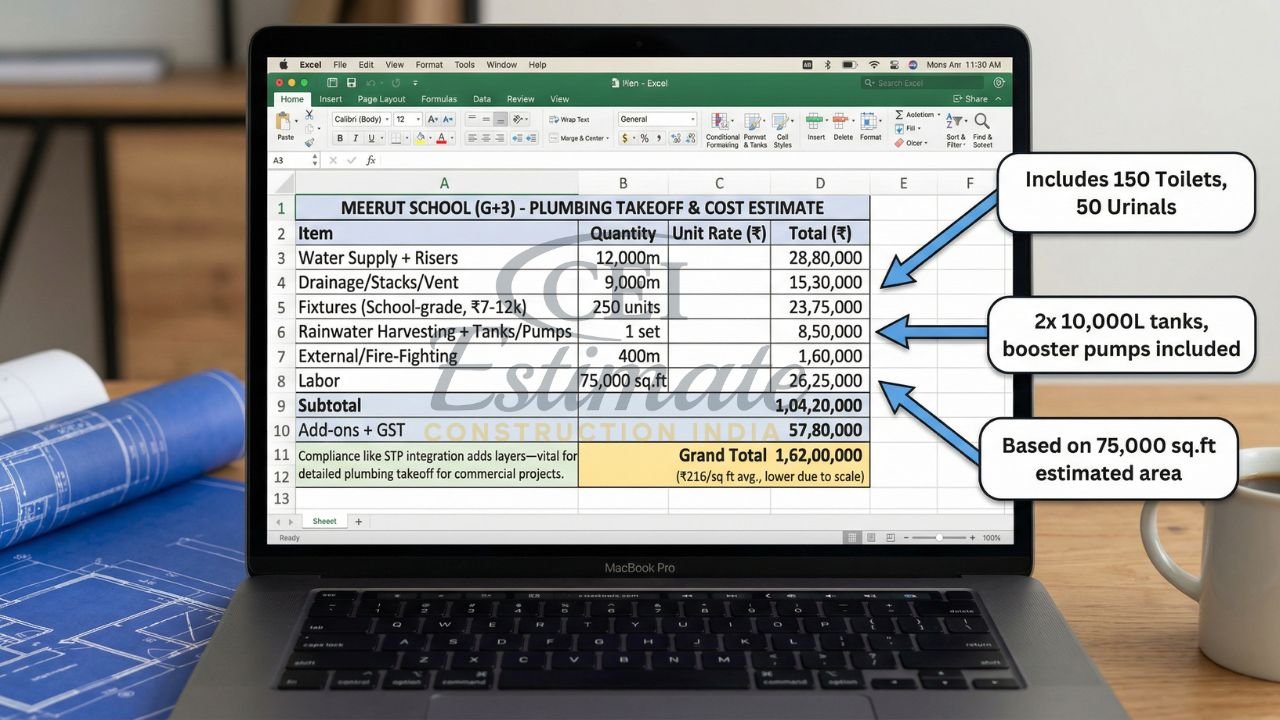Click the Format Painter brush icon

coord(309,142)
